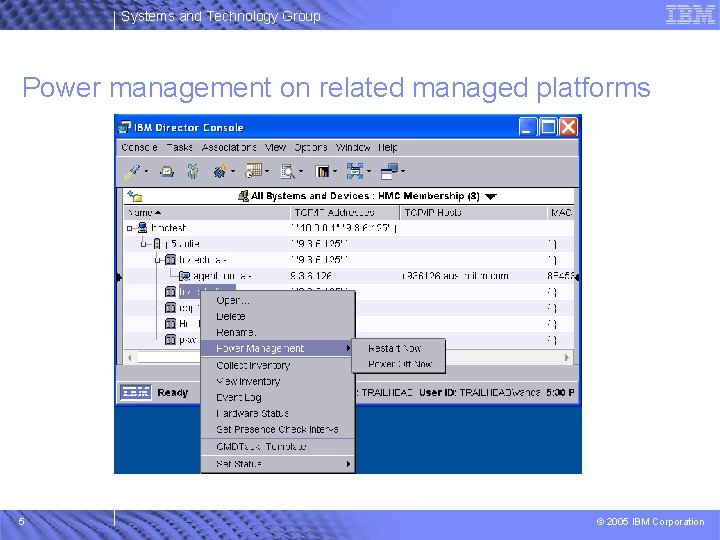Open dropdown arrow next to gear icon

[233, 172]
